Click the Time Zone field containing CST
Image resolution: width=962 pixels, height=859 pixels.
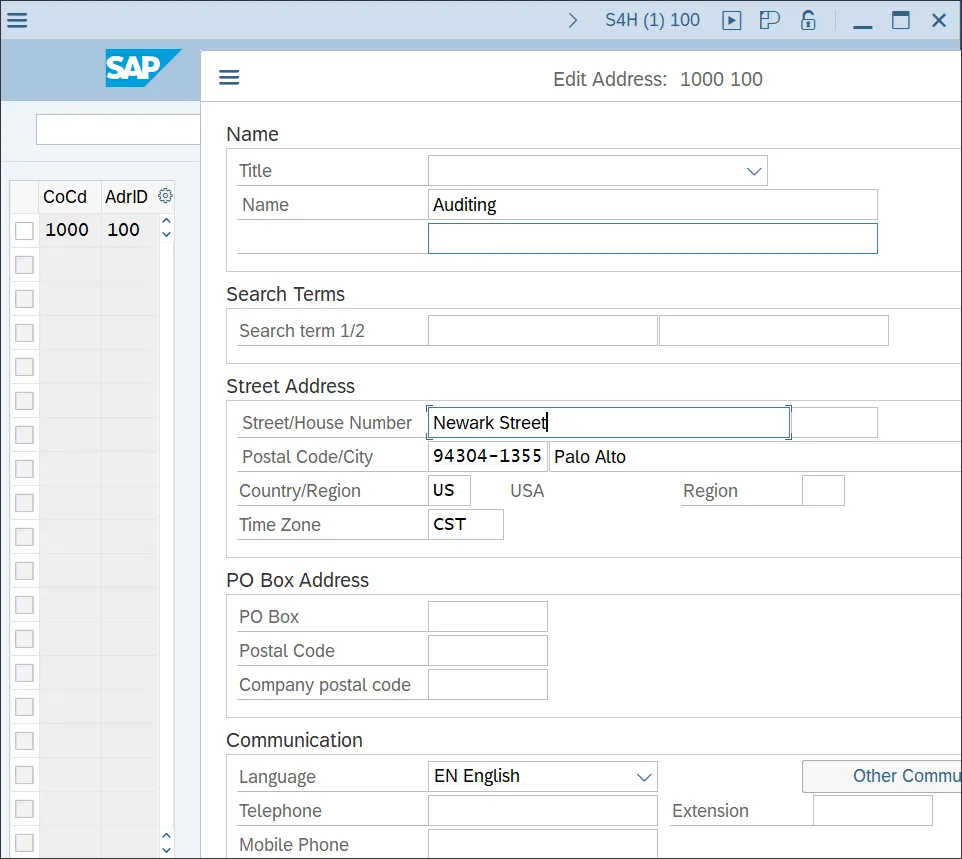pyautogui.click(x=465, y=525)
